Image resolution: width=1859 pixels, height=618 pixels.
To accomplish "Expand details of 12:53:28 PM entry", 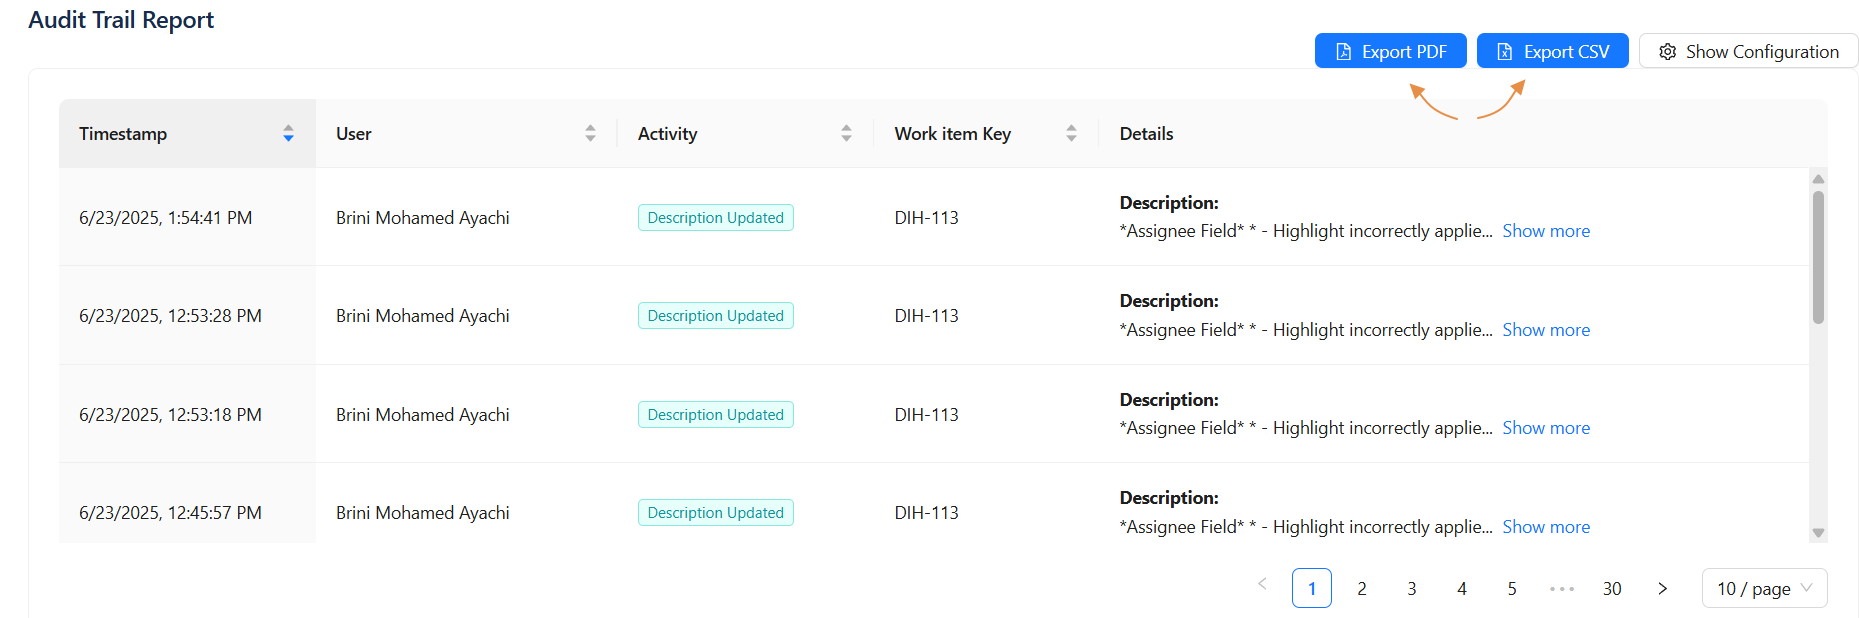I will click(x=1545, y=330).
